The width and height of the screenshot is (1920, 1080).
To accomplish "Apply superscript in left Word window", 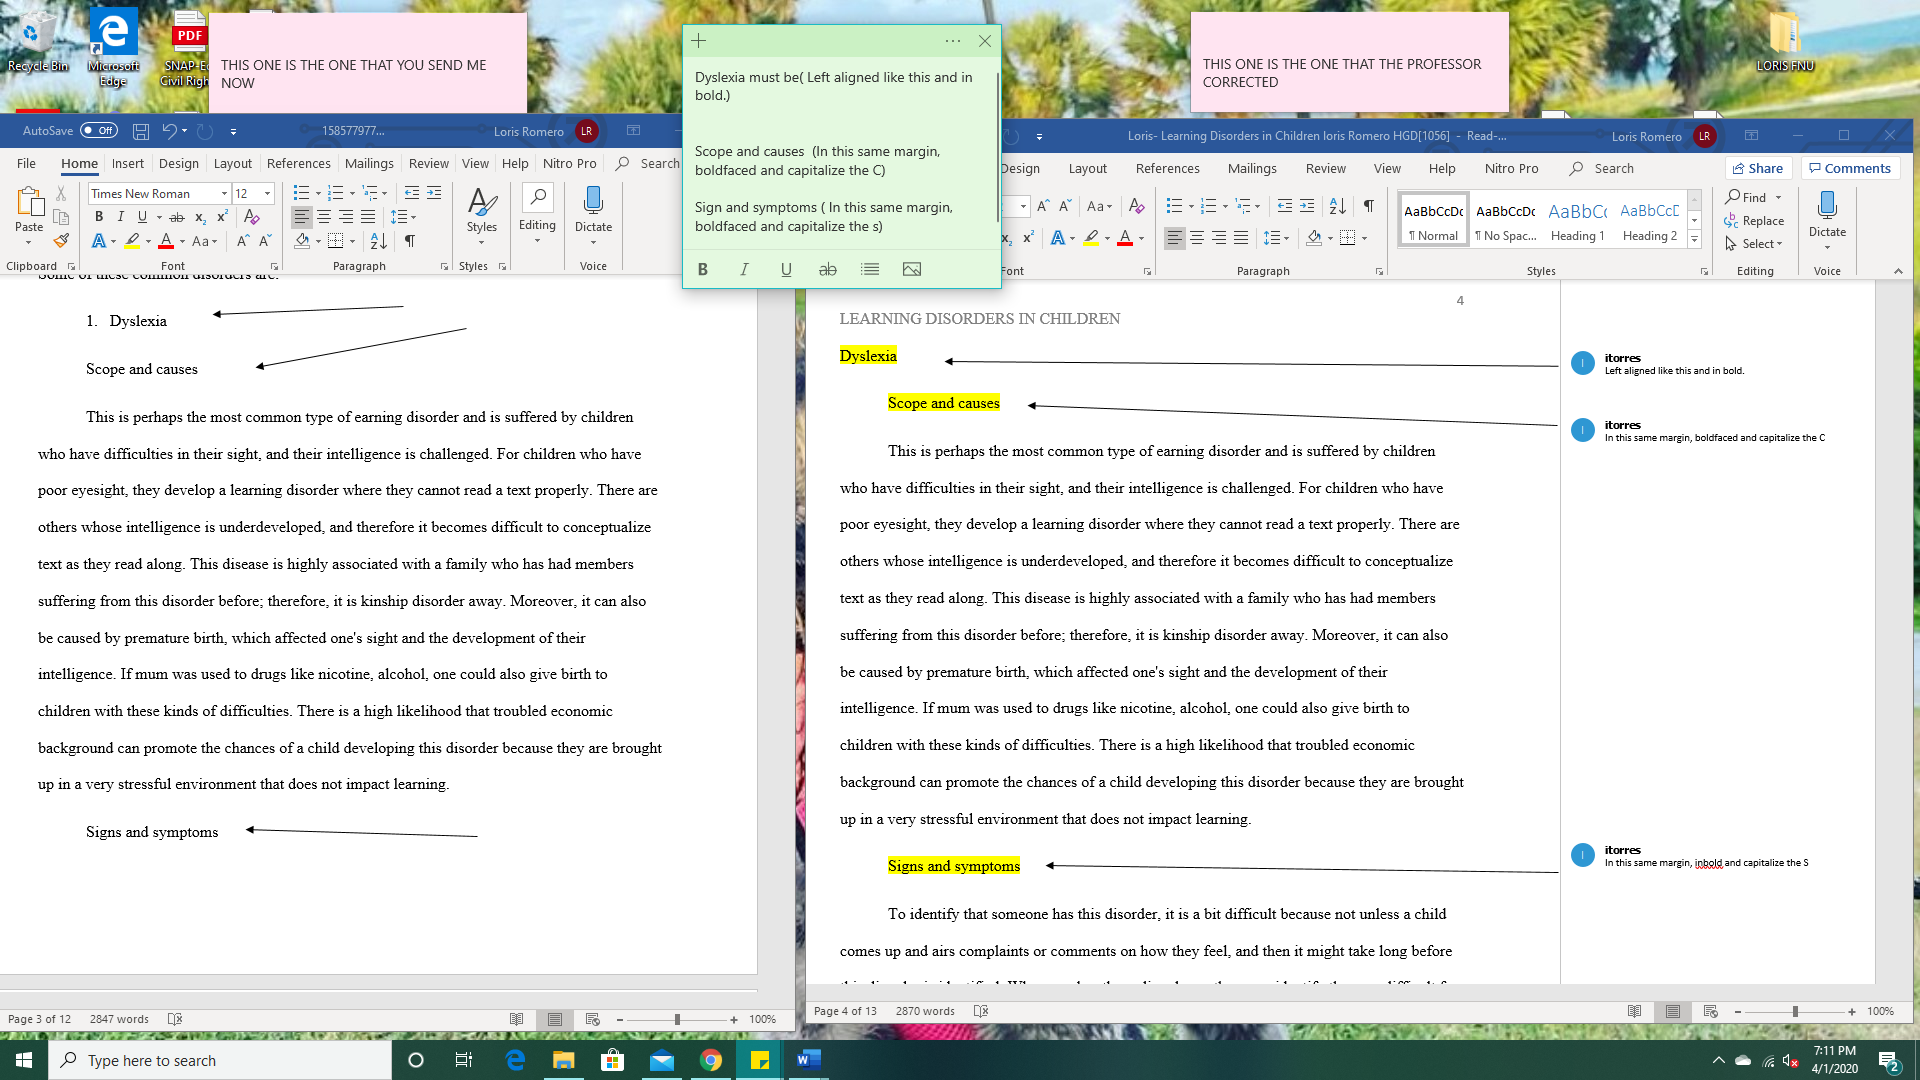I will [x=222, y=217].
